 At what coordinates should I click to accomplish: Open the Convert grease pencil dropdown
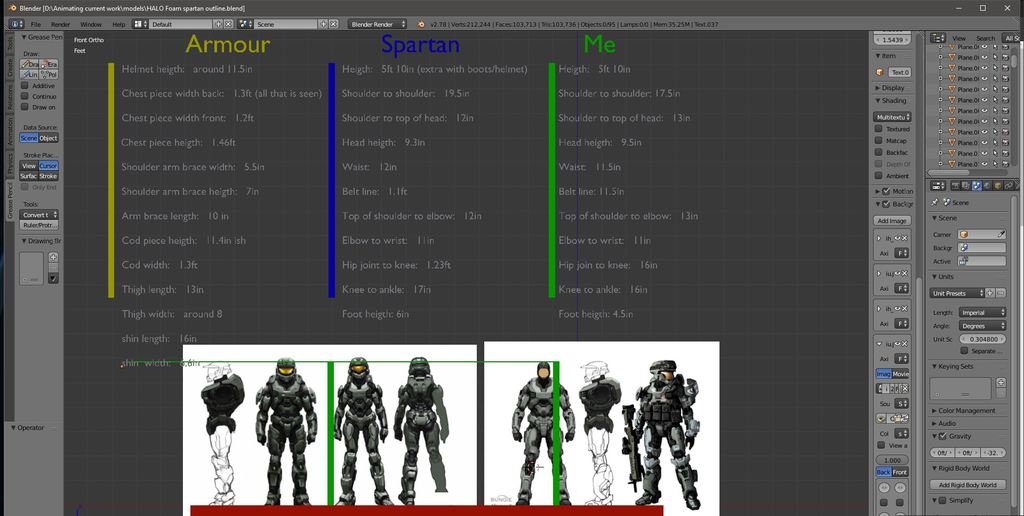pos(39,214)
